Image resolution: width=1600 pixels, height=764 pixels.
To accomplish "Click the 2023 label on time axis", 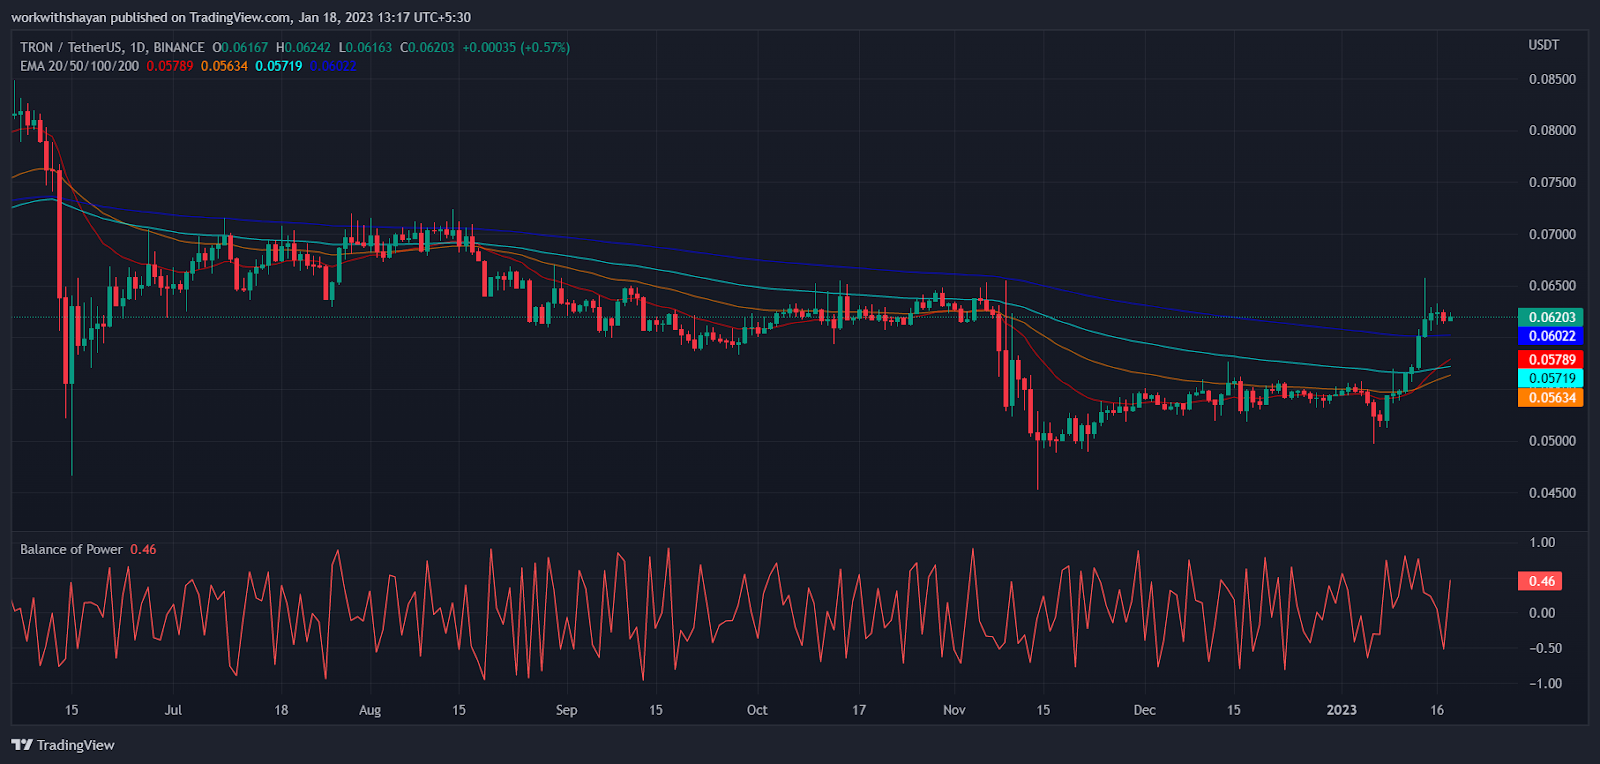I will pos(1341,710).
